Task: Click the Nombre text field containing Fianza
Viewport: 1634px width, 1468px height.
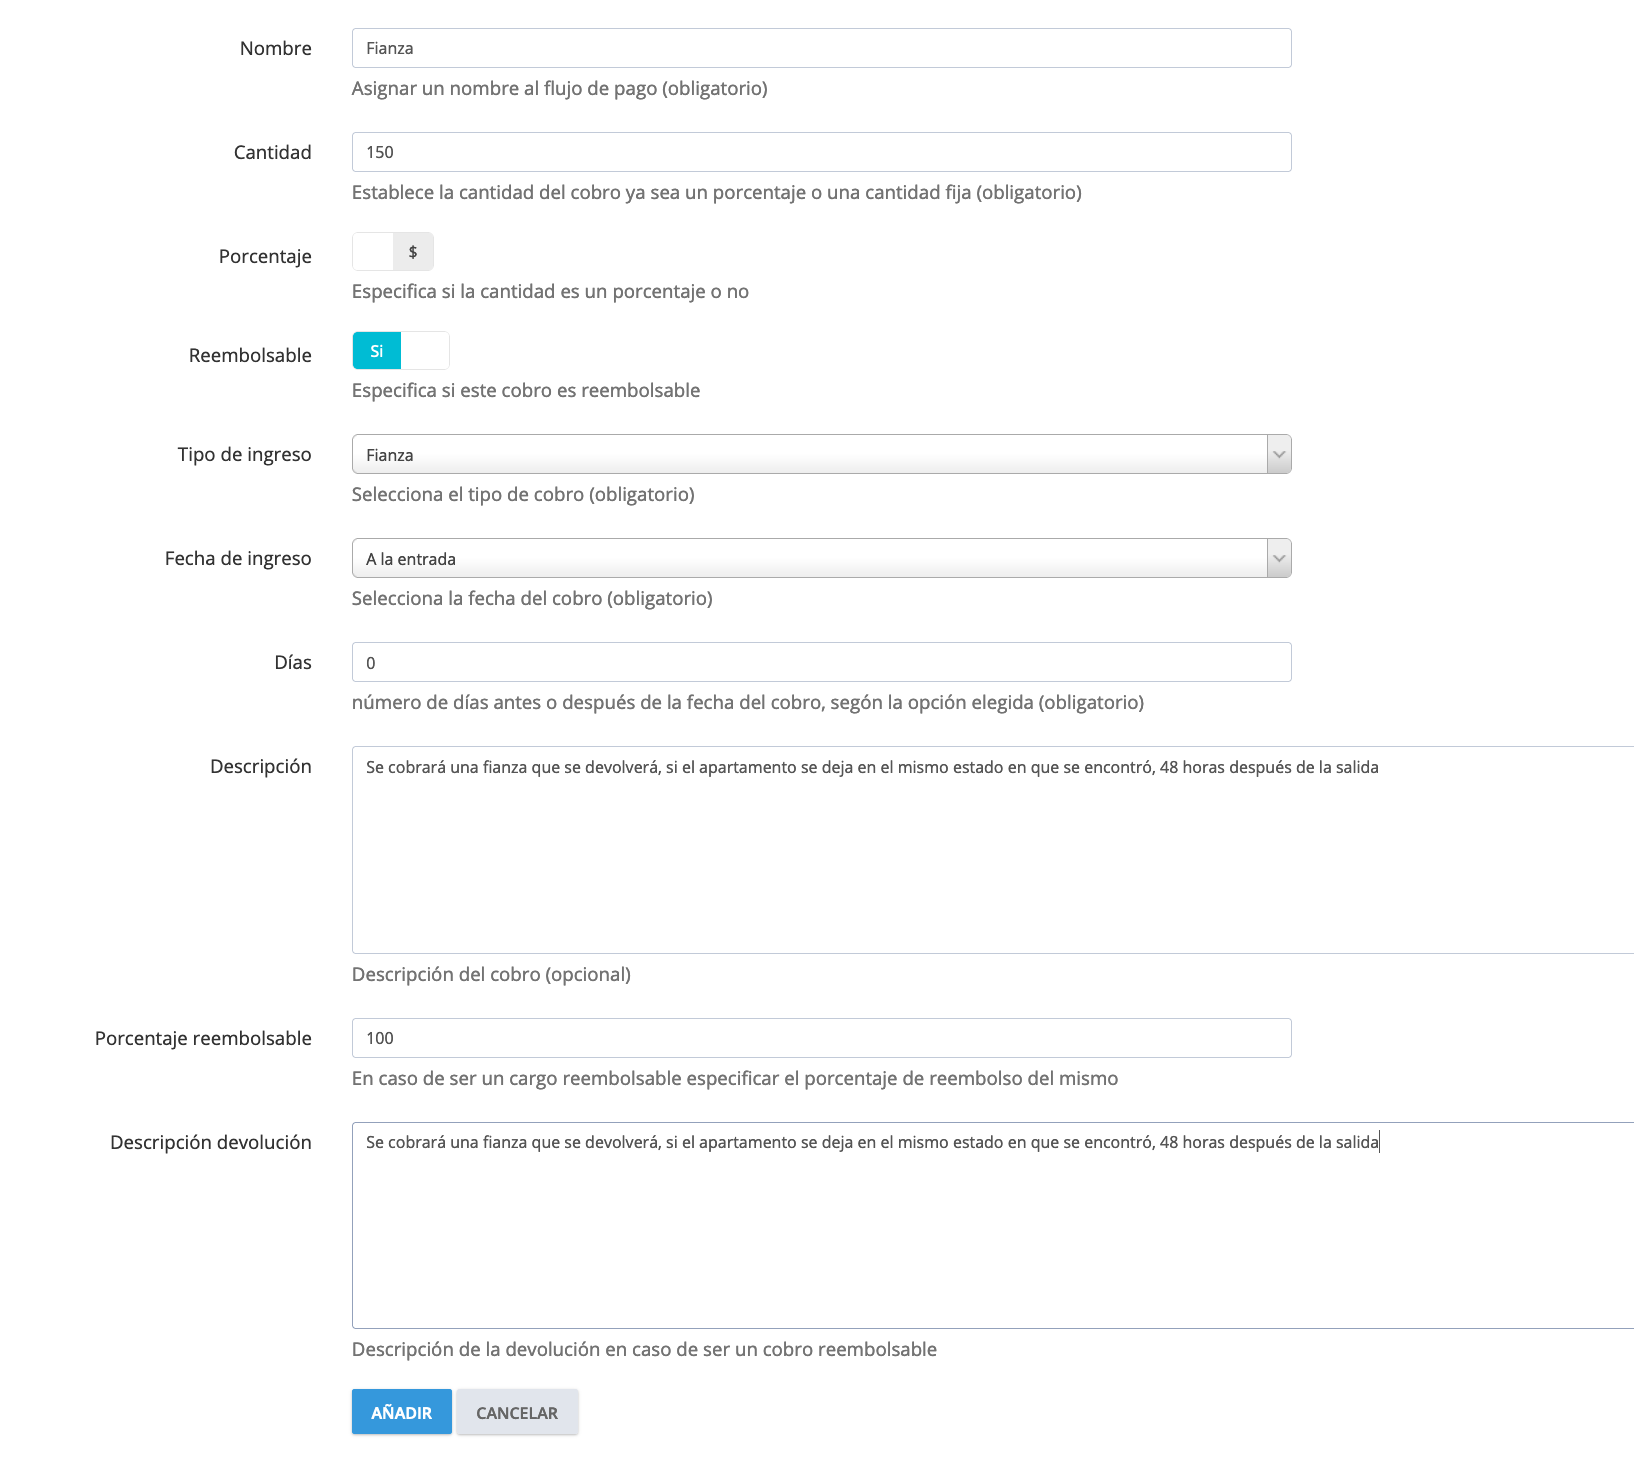Action: (x=820, y=48)
